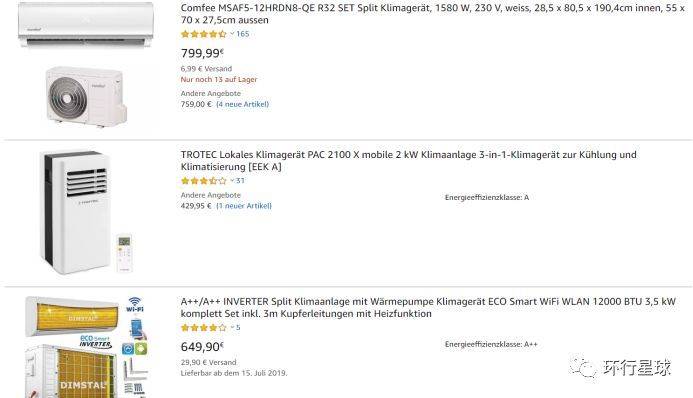Select the 799,99€ price

(x=202, y=53)
